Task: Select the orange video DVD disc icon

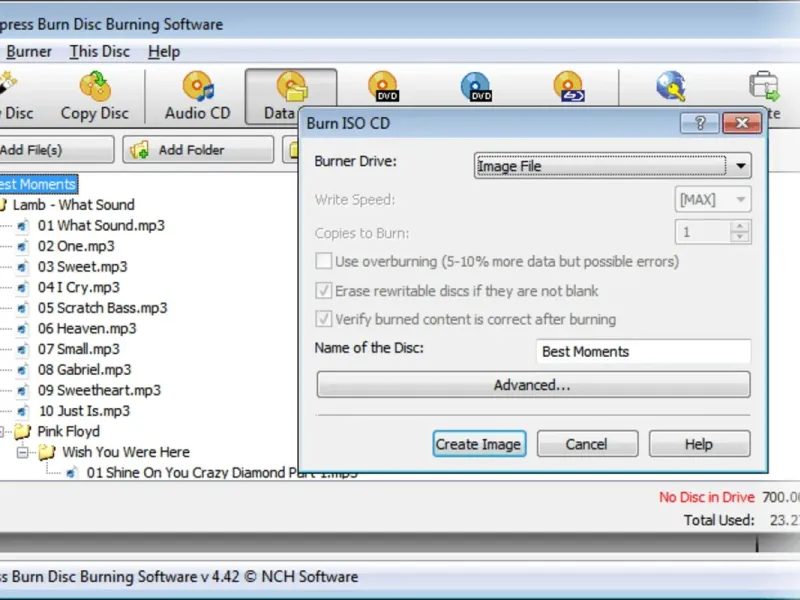Action: click(x=383, y=86)
